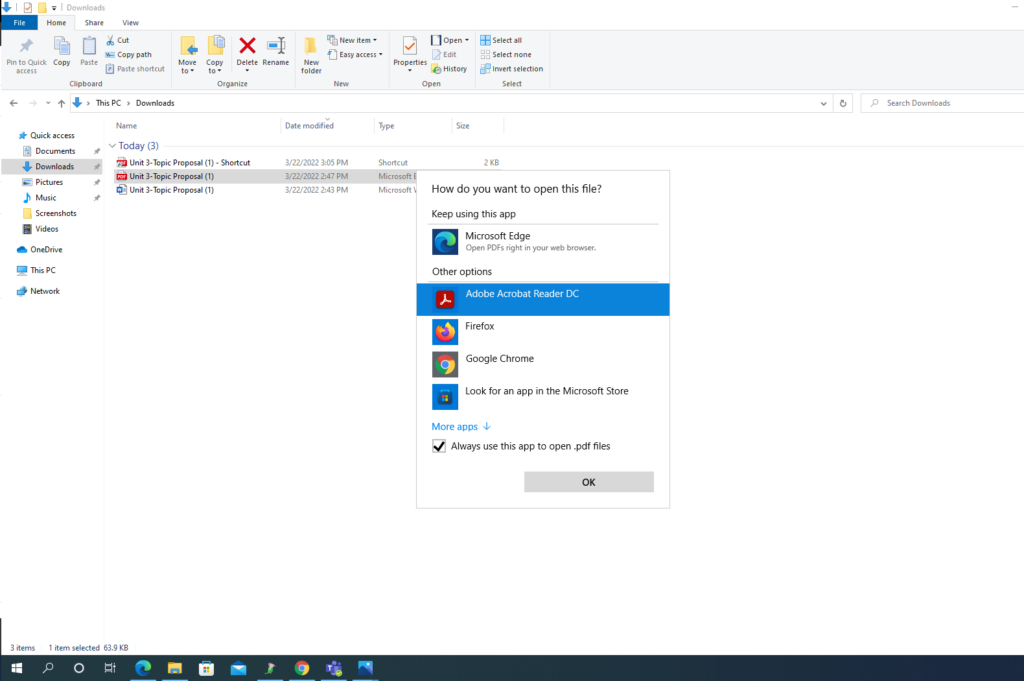Expand the New item dropdown
The height and width of the screenshot is (681, 1024).
(x=353, y=40)
